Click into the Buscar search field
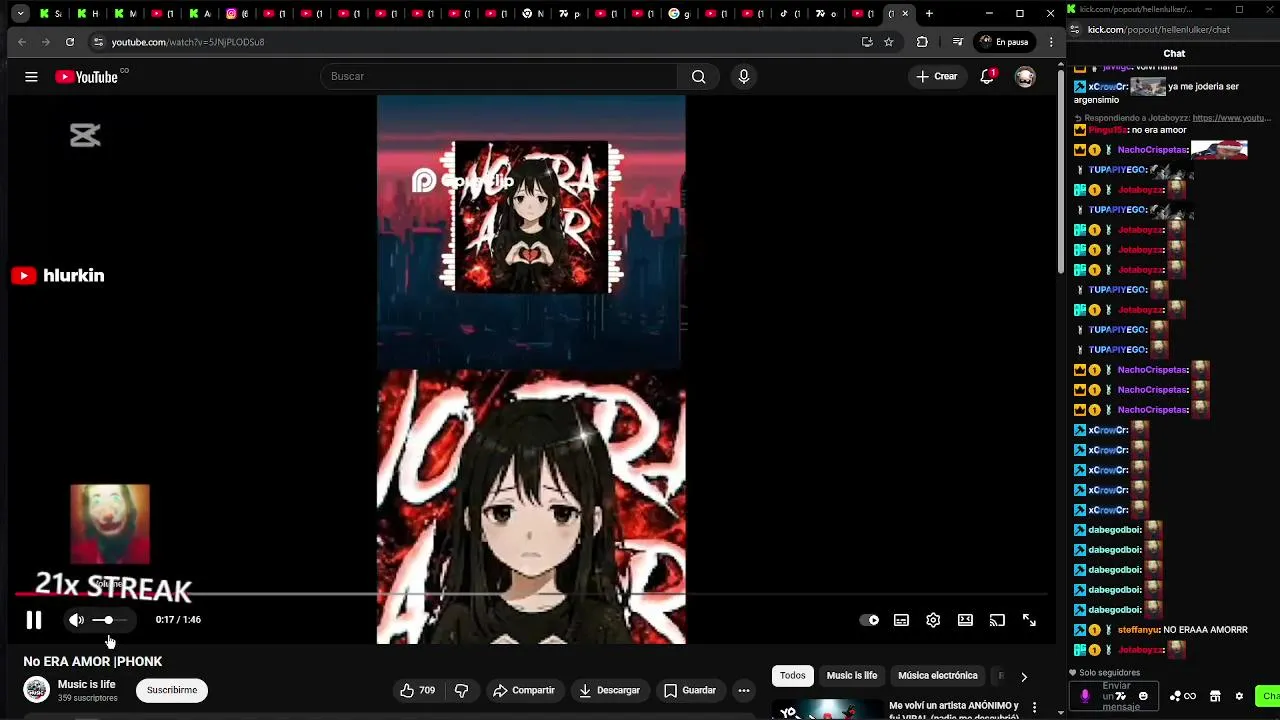This screenshot has width=1280, height=720. tap(498, 77)
